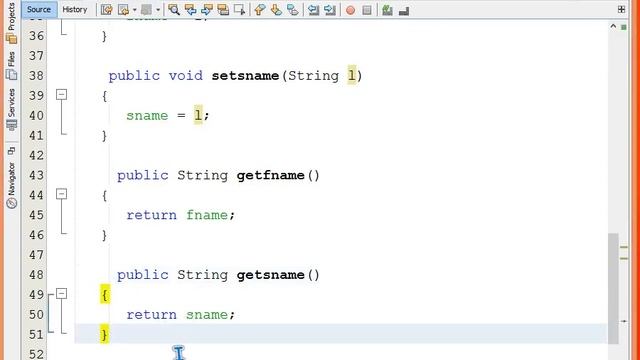The width and height of the screenshot is (640, 360).
Task: Collapse the setsname method fold on line 39
Action: click(61, 95)
